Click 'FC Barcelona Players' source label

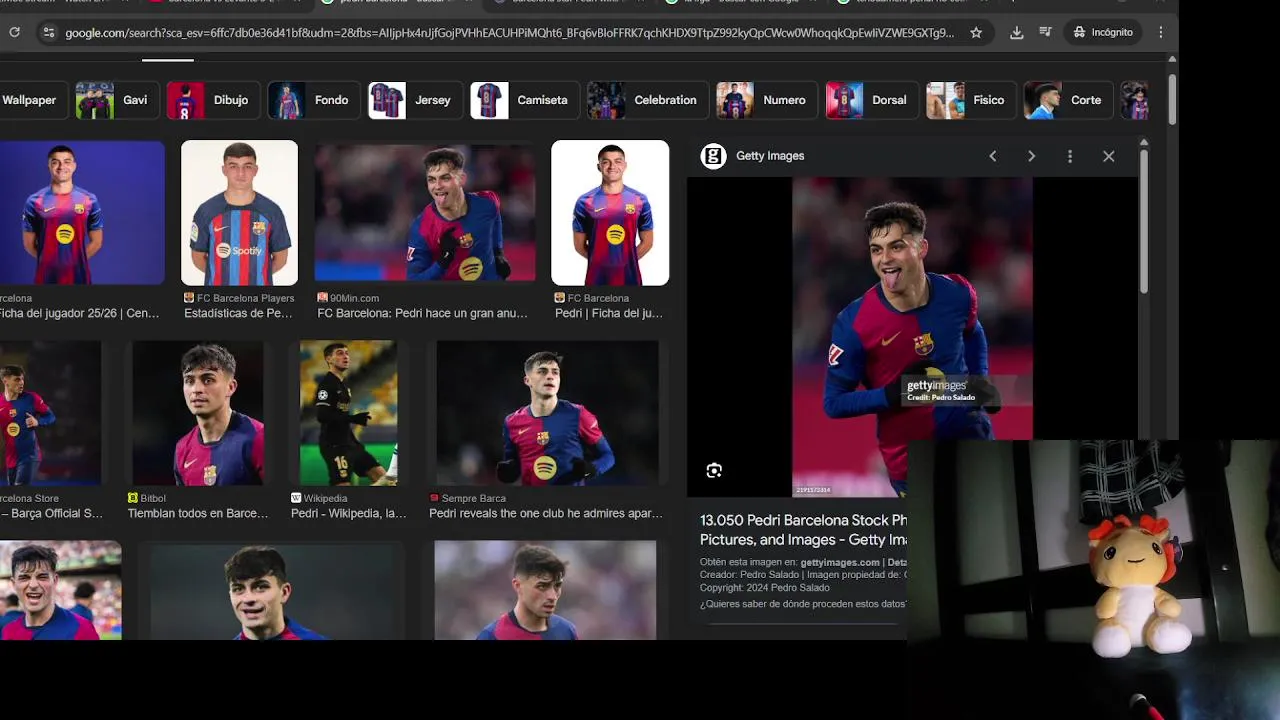(x=245, y=298)
